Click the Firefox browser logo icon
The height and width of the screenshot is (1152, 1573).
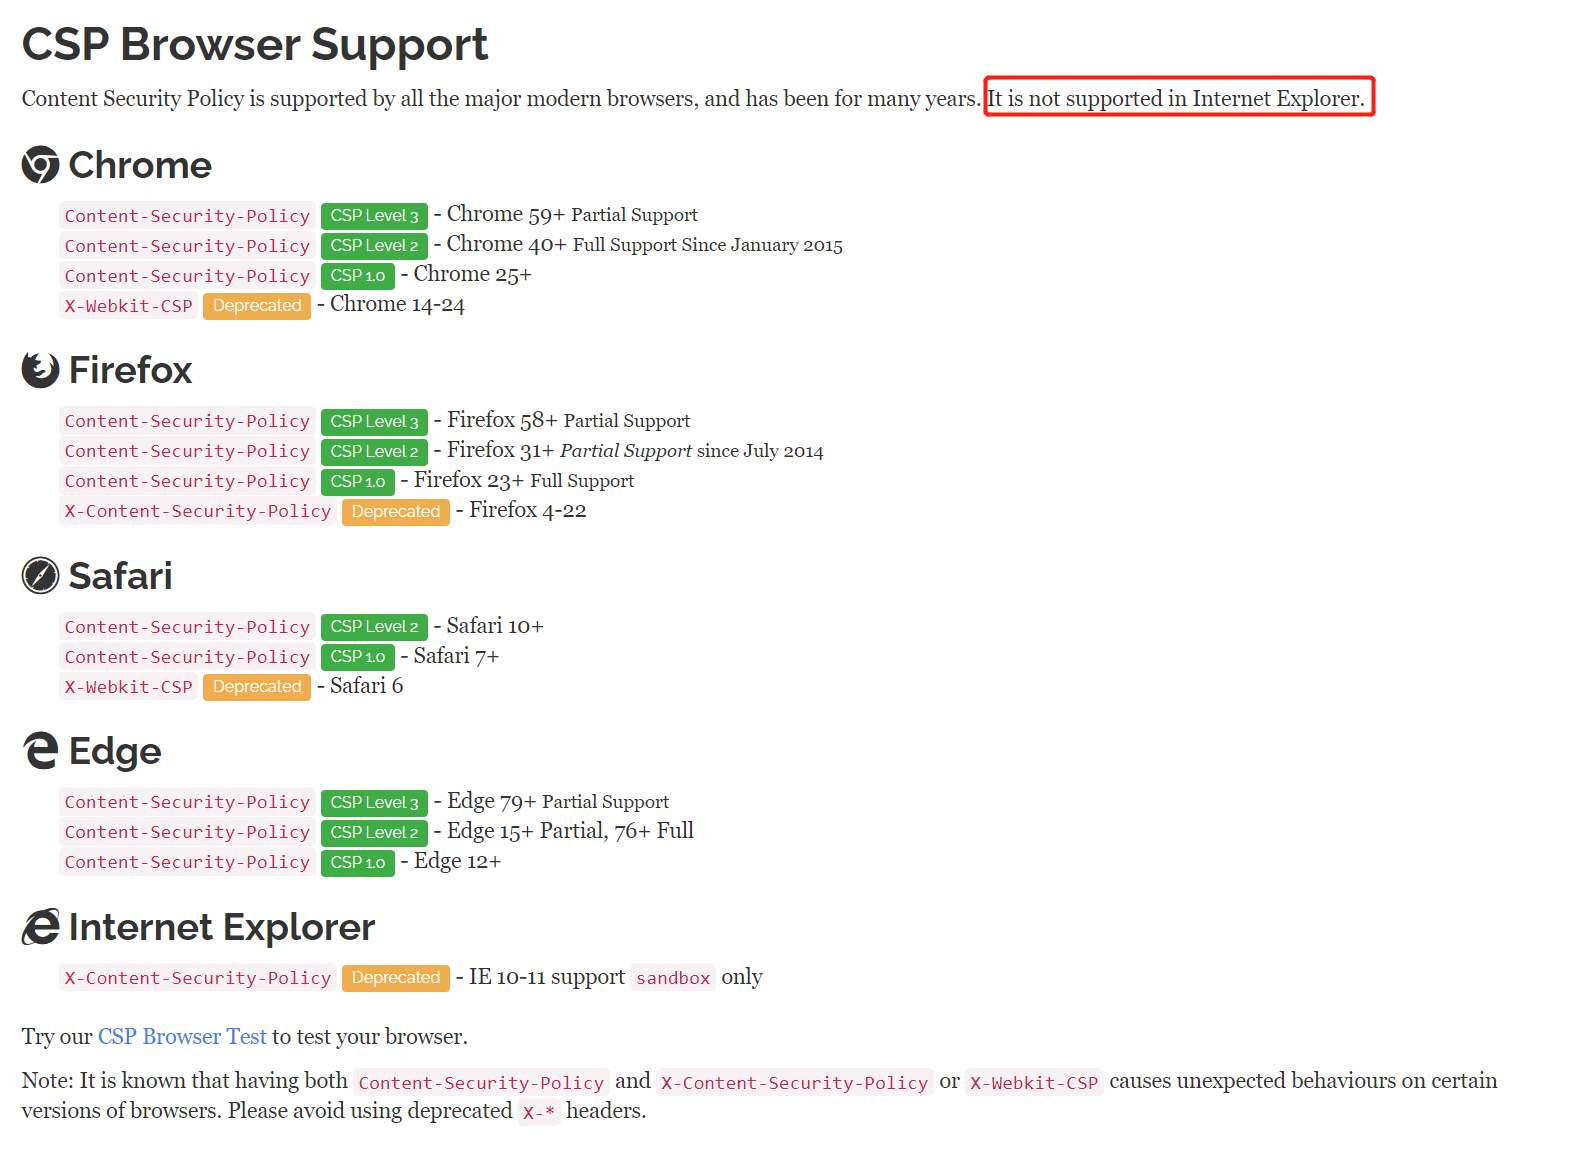pyautogui.click(x=41, y=370)
